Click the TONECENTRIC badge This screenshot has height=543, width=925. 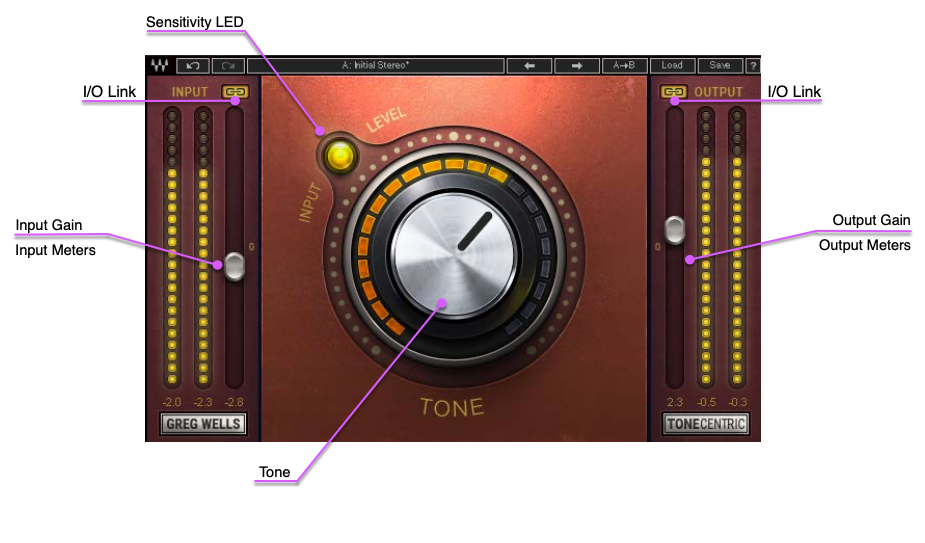point(706,424)
